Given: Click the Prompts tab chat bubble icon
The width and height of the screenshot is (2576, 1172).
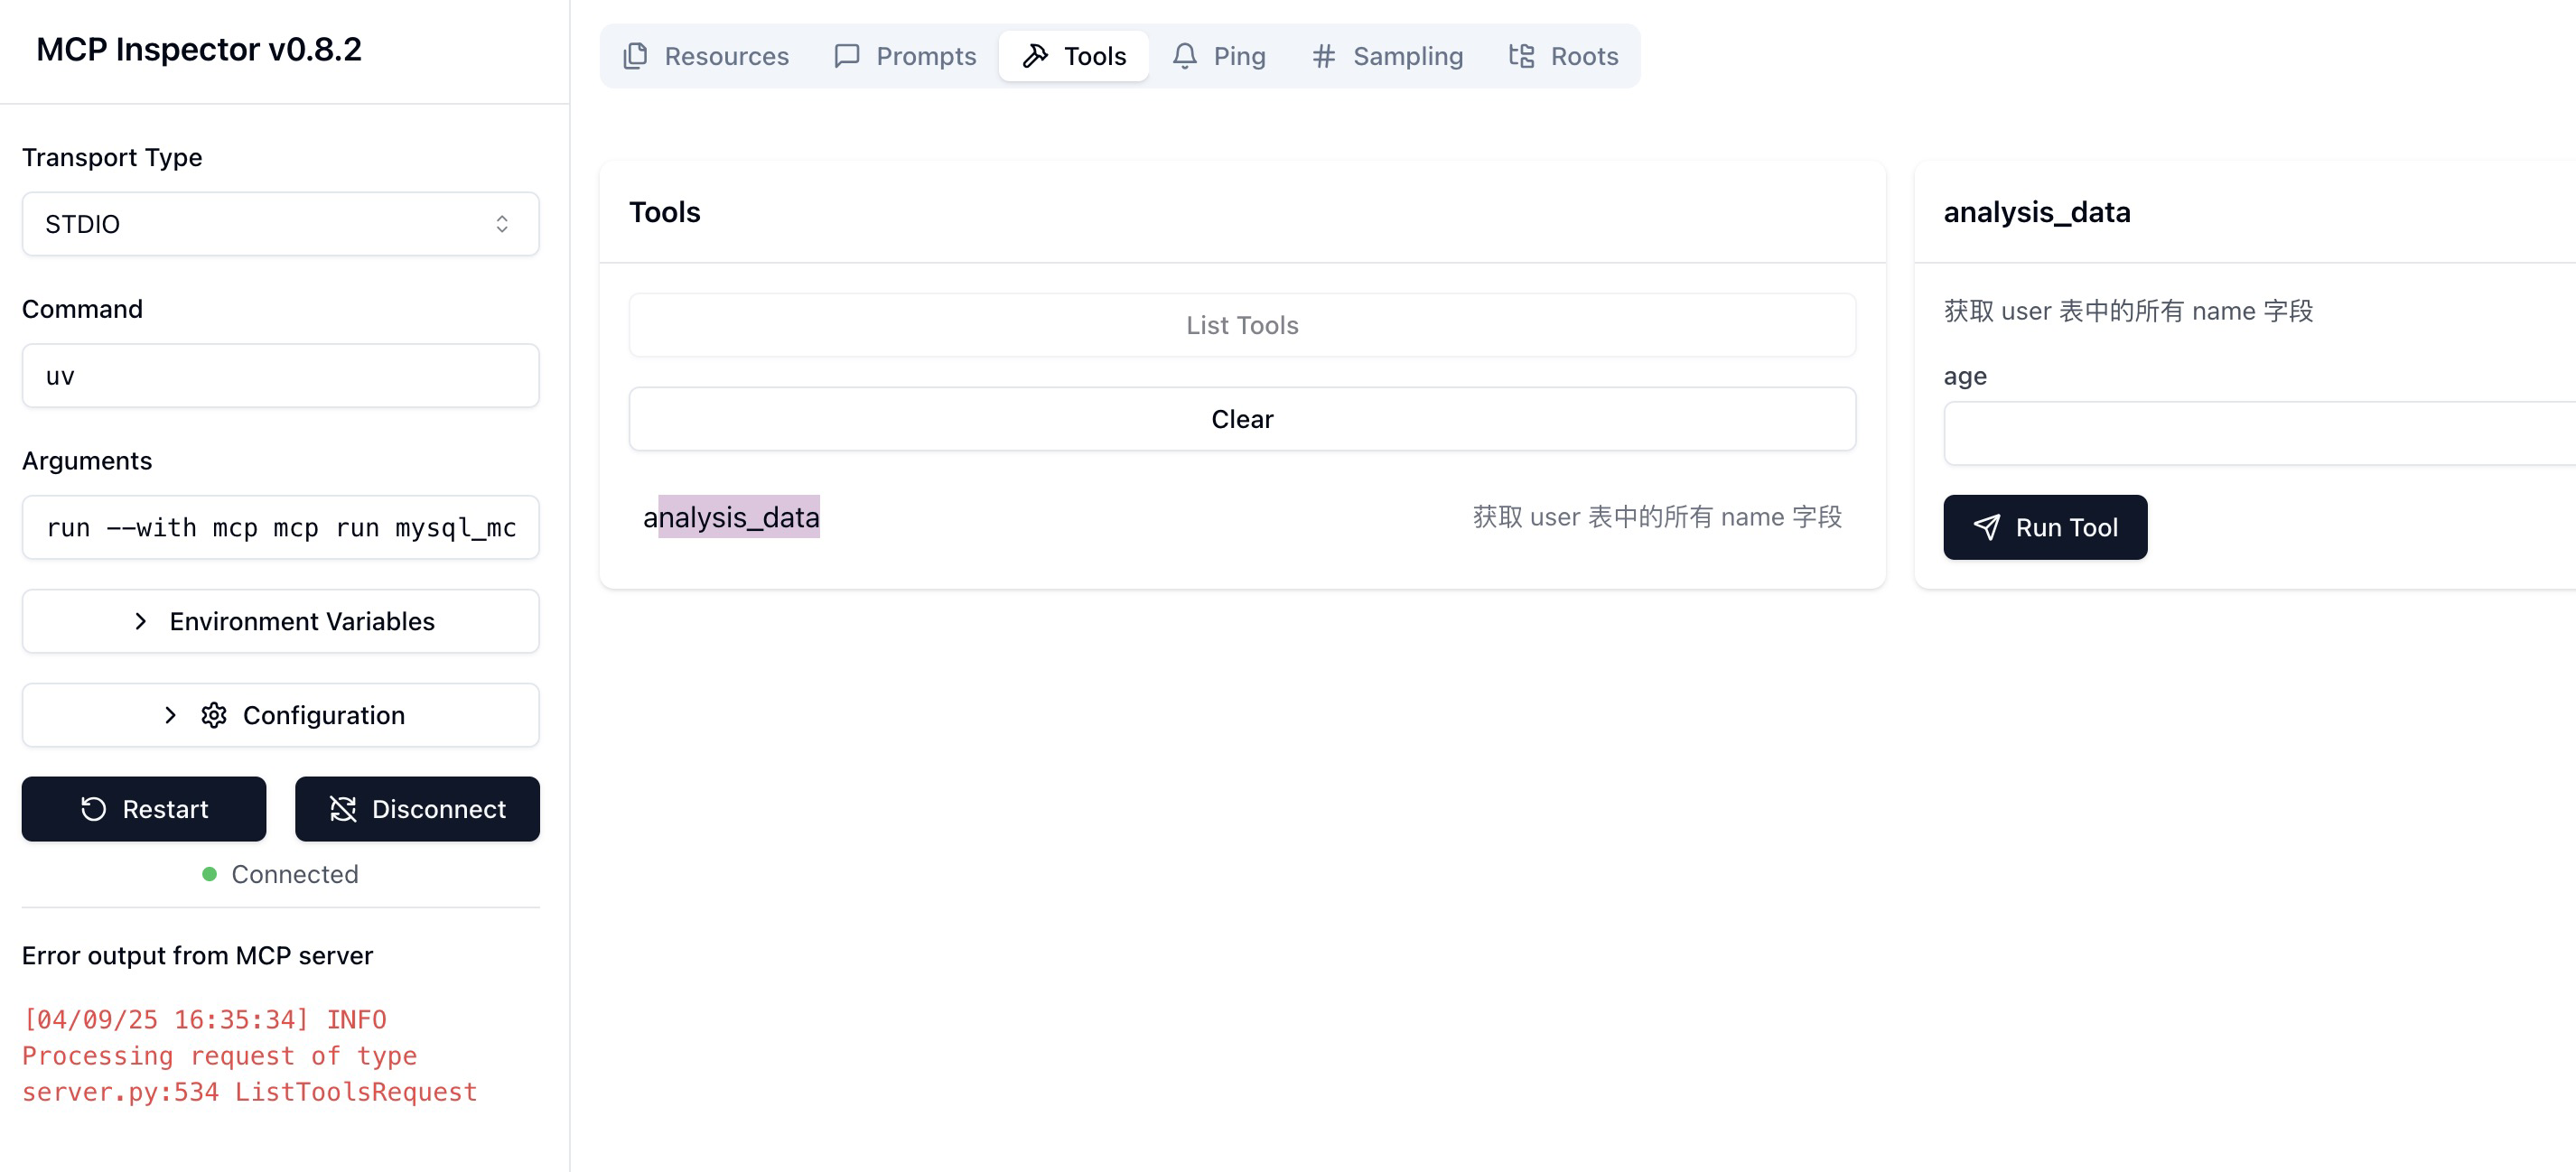Looking at the screenshot, I should [846, 56].
